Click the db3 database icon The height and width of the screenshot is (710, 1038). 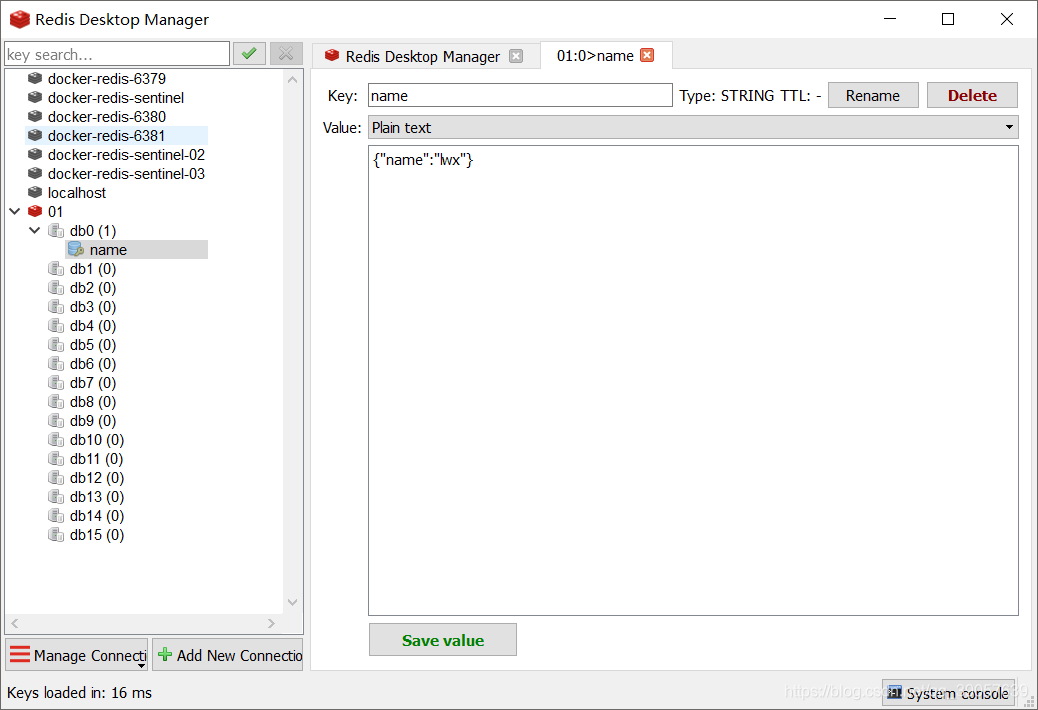[56, 307]
